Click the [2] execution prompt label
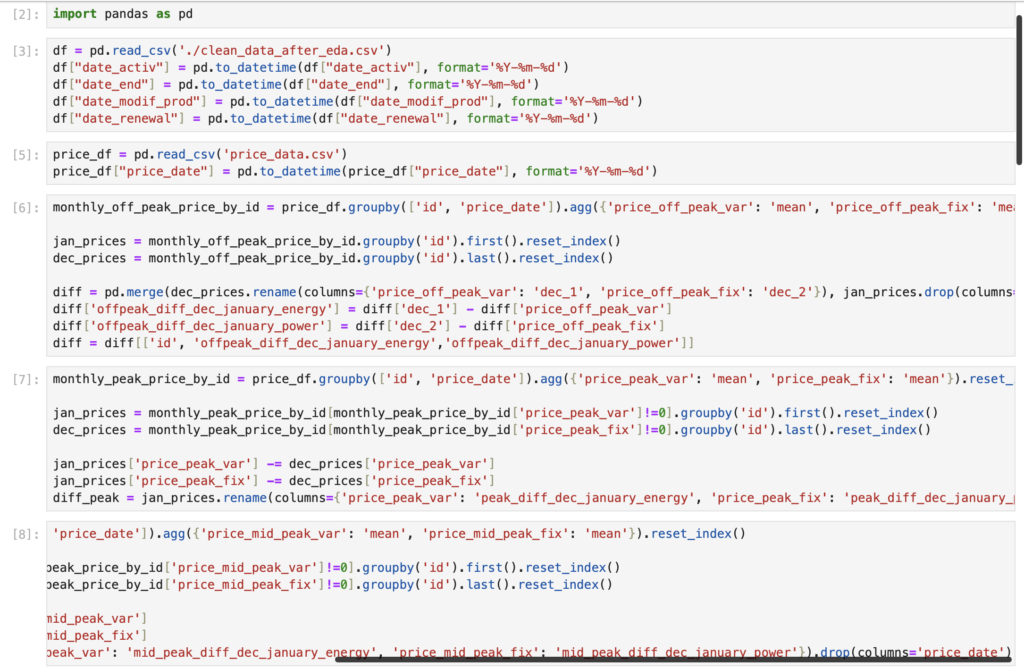The height and width of the screenshot is (669, 1024). 24,15
